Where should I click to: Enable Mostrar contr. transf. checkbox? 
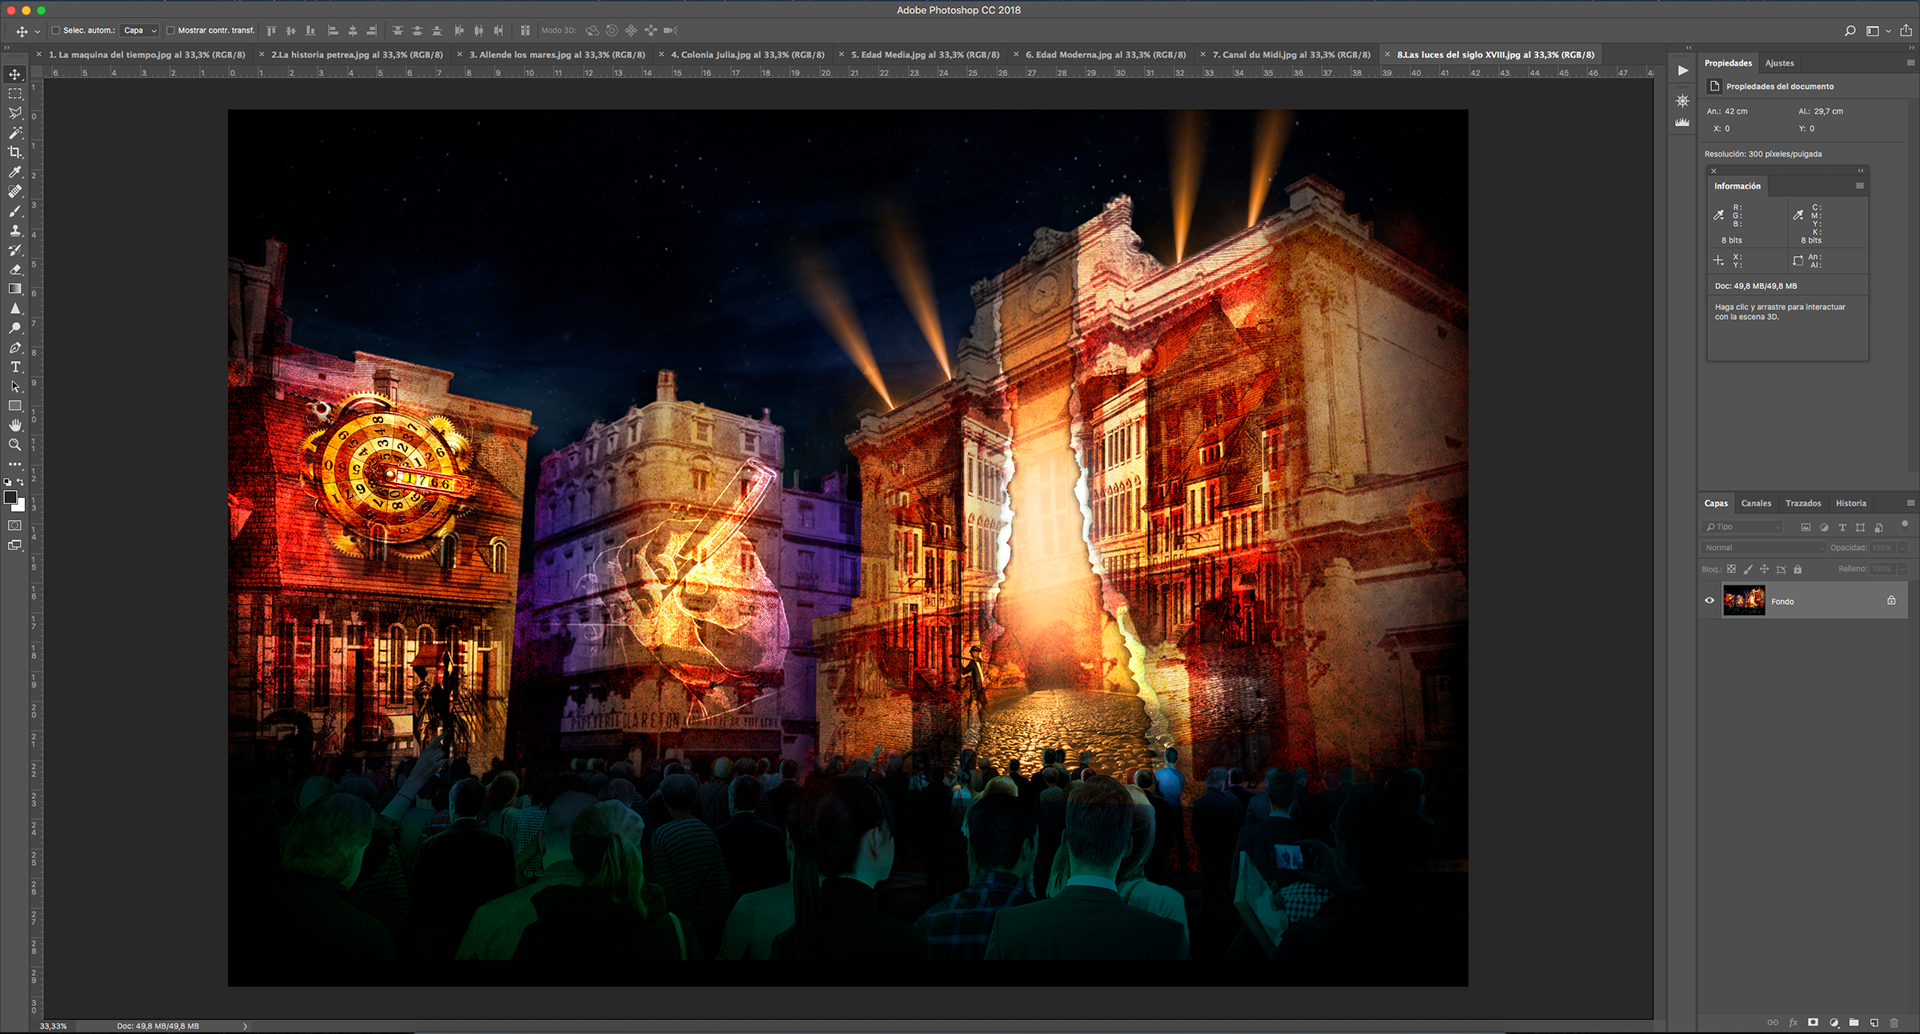[x=170, y=31]
